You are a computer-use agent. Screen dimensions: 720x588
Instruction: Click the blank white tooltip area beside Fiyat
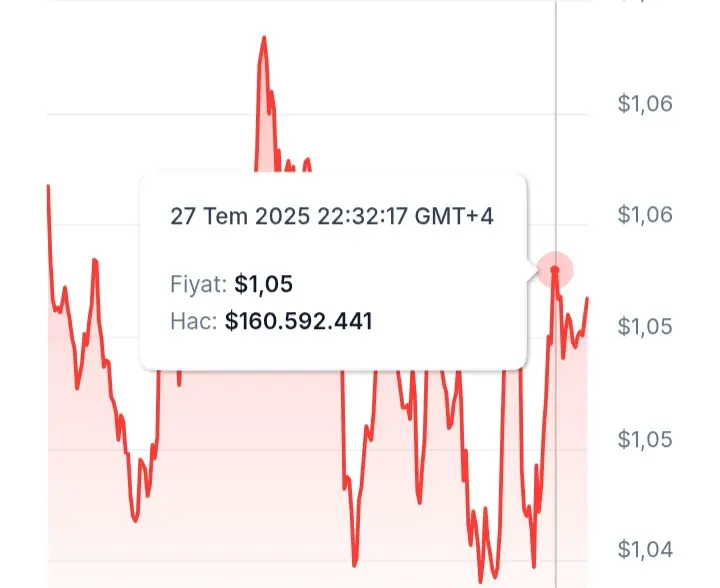pyautogui.click(x=409, y=284)
